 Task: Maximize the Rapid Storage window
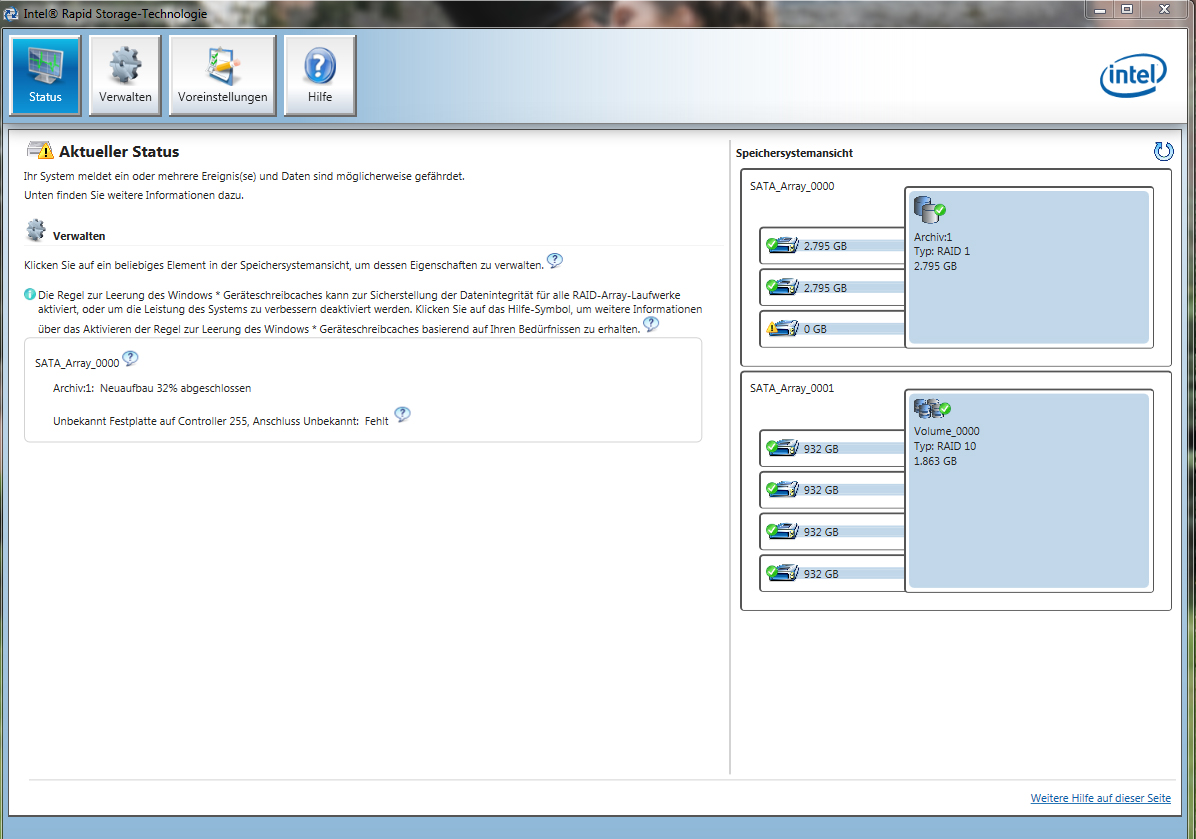pyautogui.click(x=1127, y=10)
